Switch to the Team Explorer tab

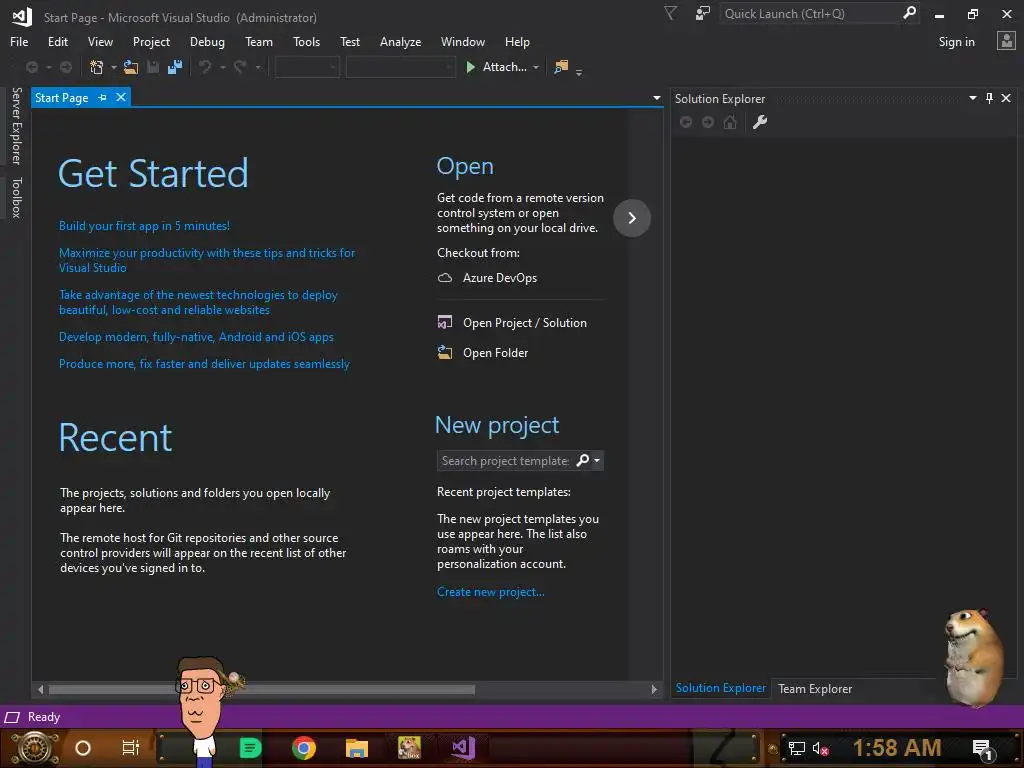(x=814, y=688)
